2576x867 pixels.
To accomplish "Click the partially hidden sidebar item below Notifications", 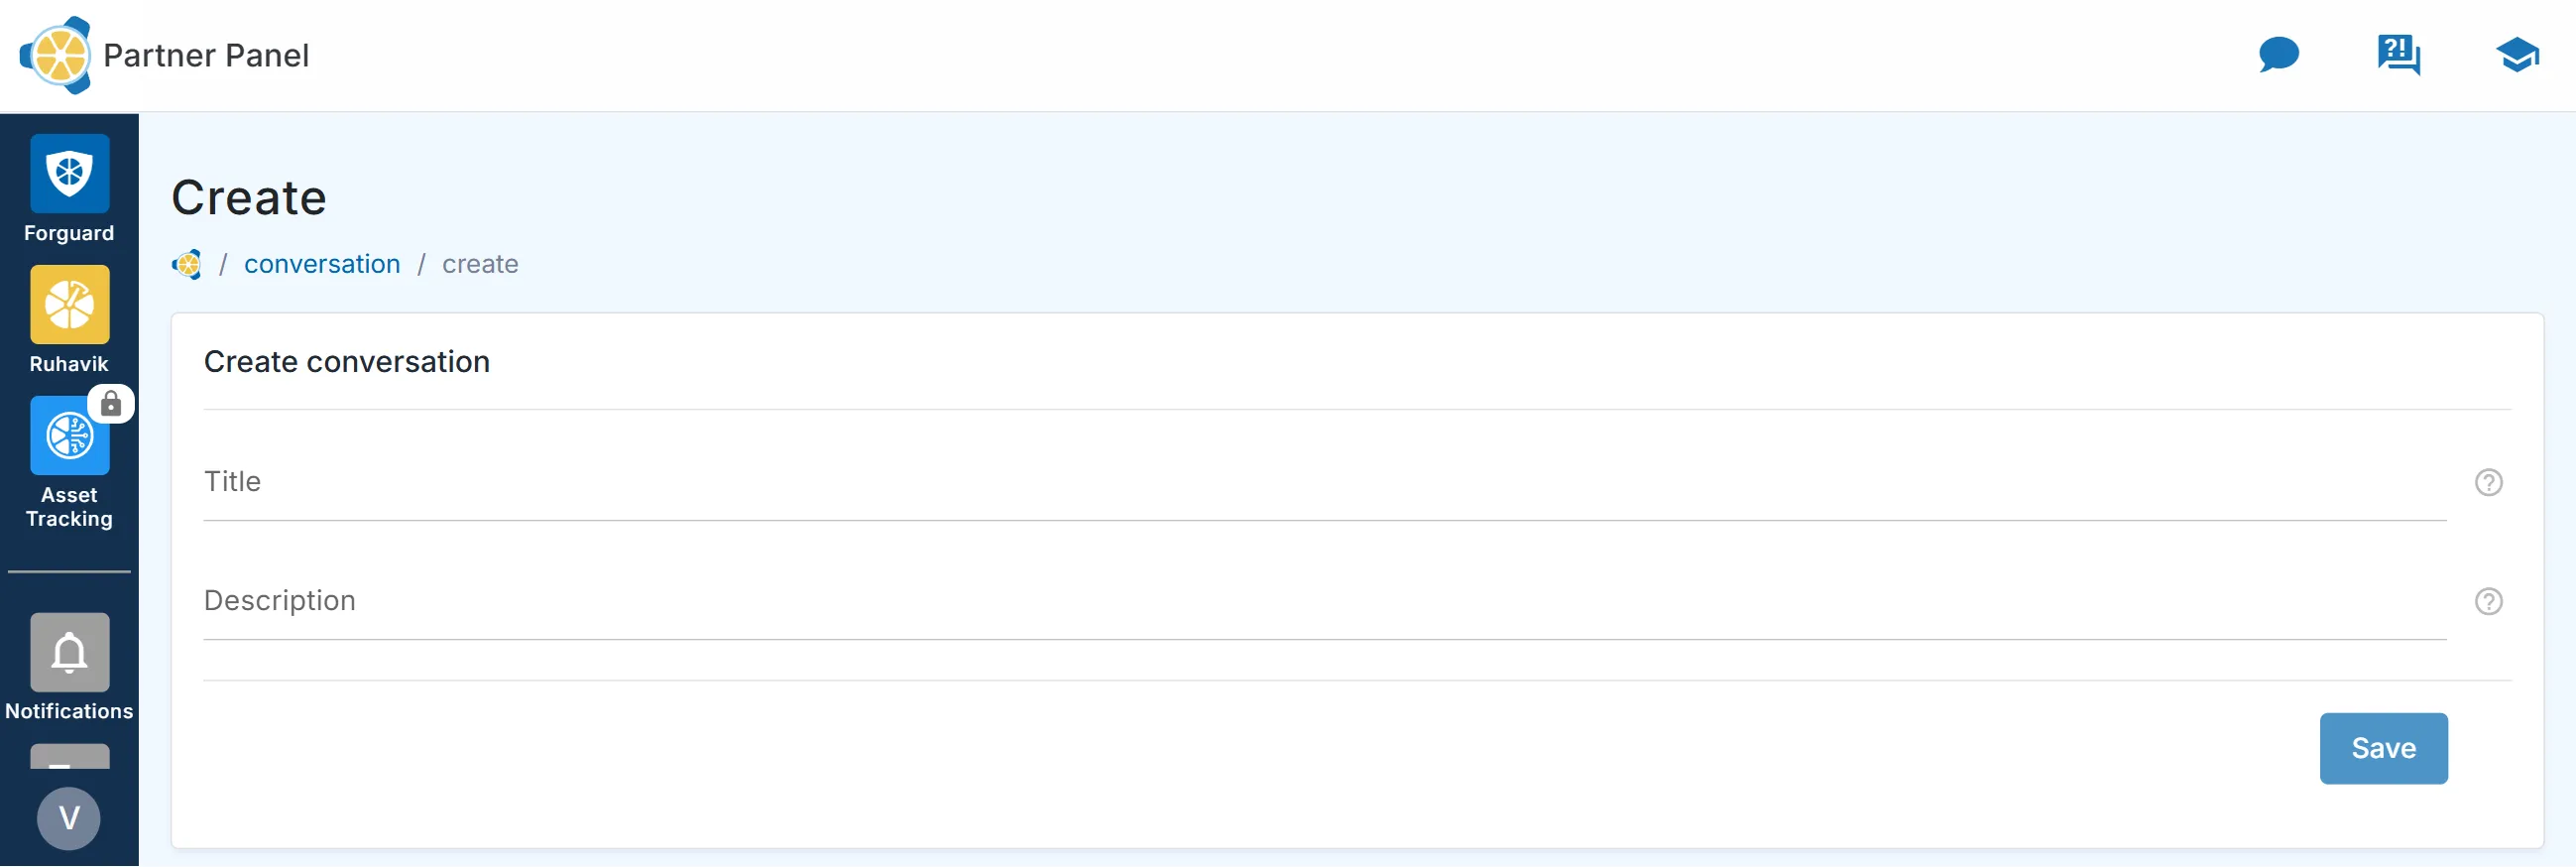I will 69,757.
